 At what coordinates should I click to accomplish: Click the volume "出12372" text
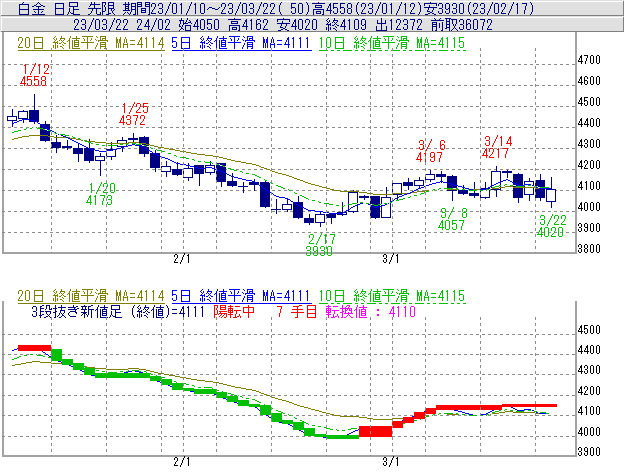[399, 25]
